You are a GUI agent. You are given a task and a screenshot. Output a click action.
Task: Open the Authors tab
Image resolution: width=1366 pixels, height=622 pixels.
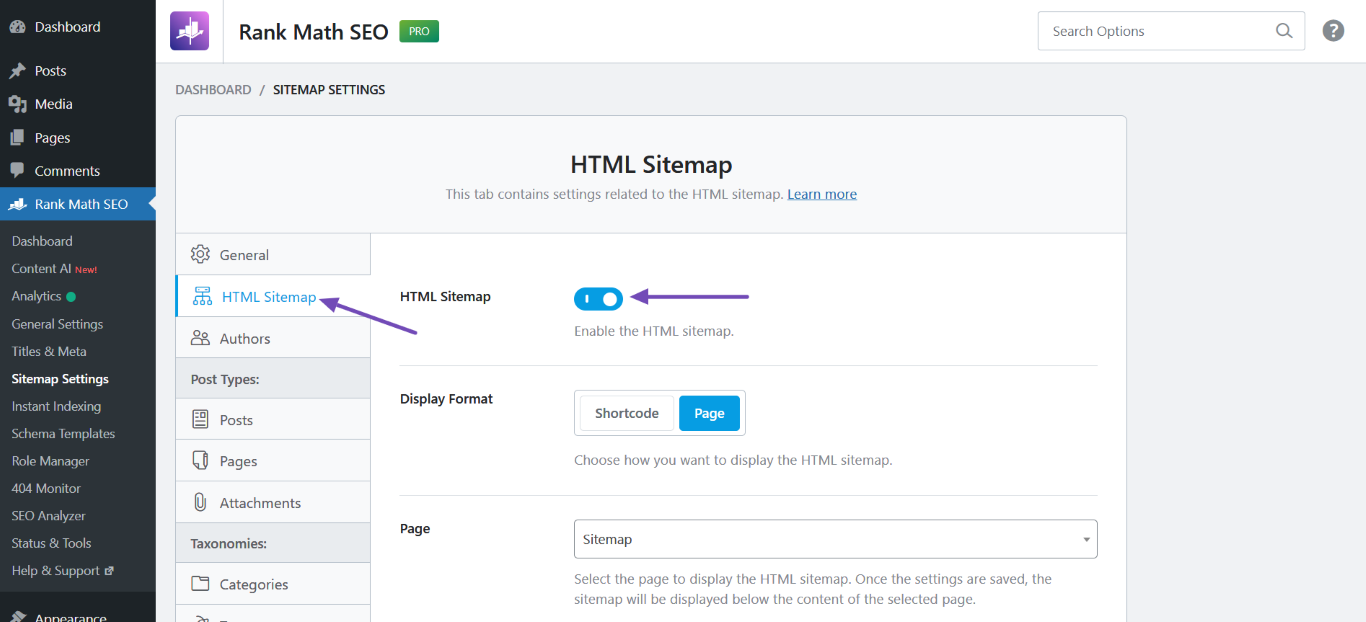click(x=273, y=338)
